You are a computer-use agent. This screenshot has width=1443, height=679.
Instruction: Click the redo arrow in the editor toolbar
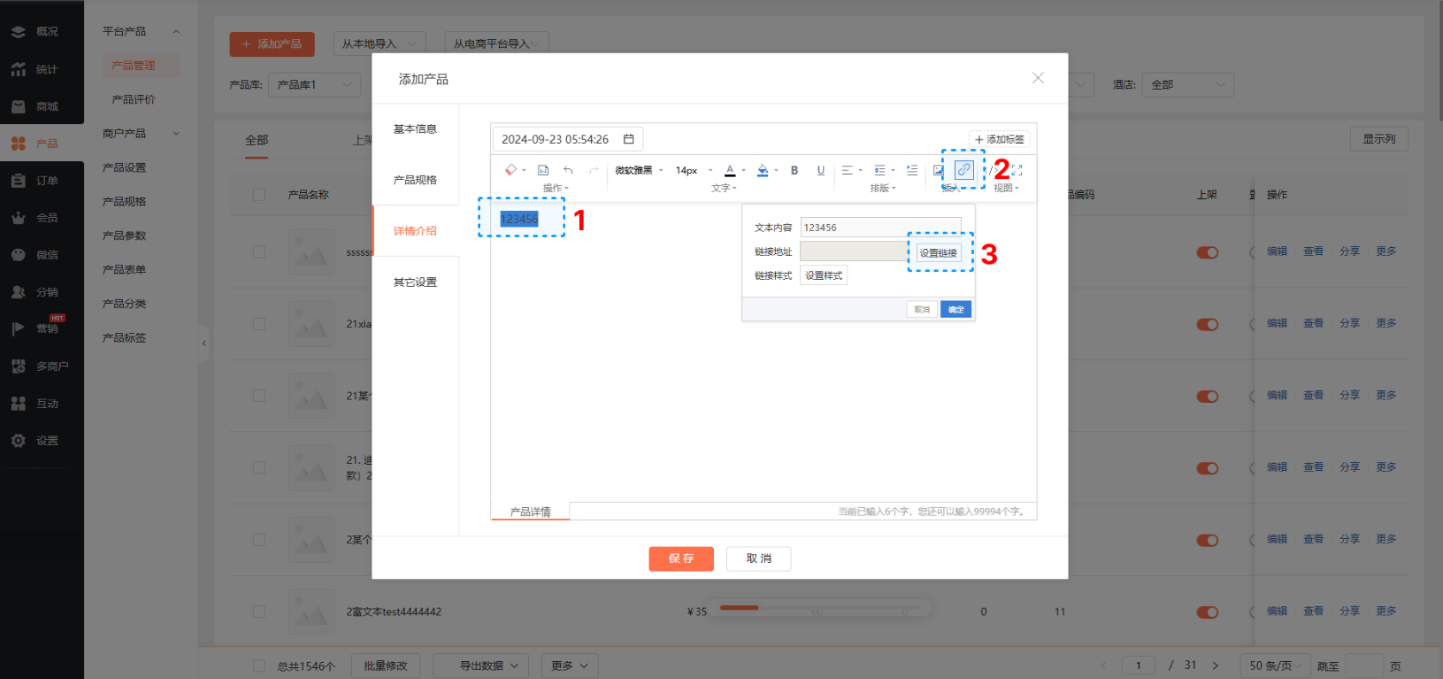click(594, 170)
